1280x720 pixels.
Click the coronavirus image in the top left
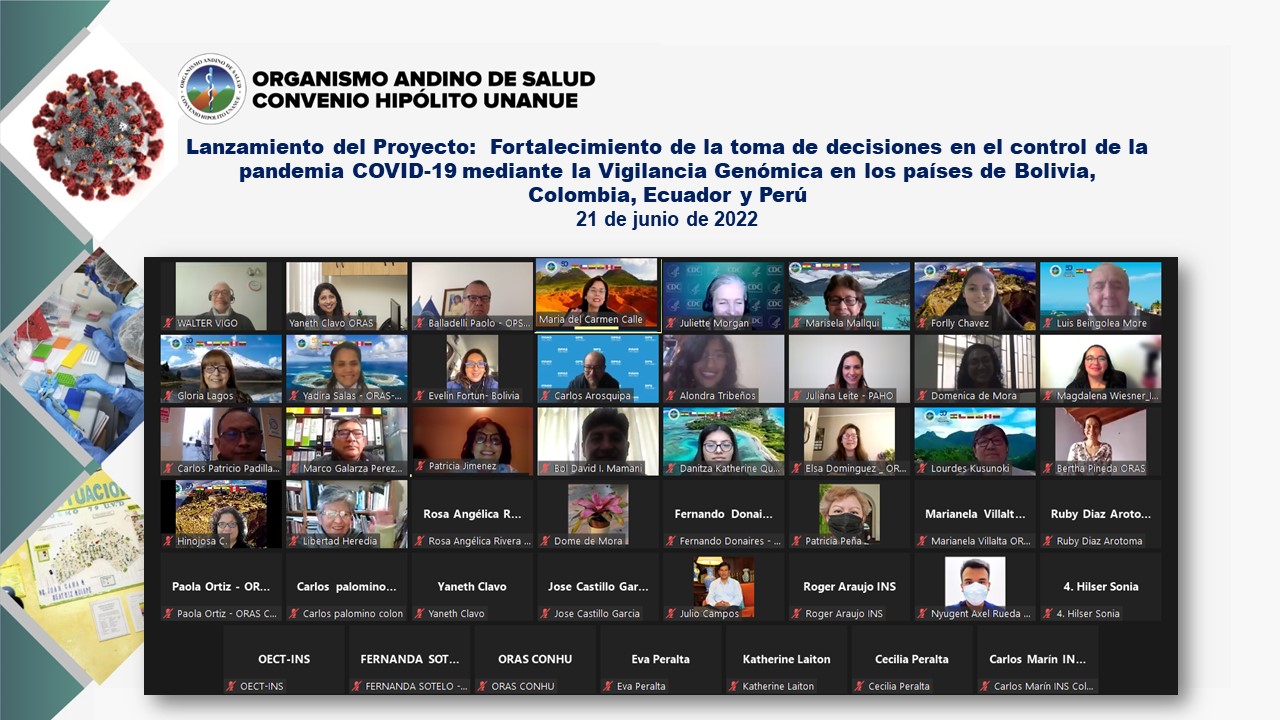coord(97,133)
